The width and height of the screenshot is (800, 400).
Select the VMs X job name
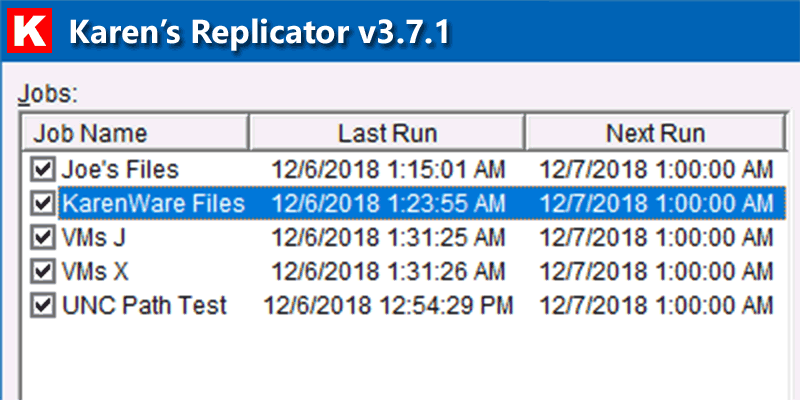coord(95,272)
